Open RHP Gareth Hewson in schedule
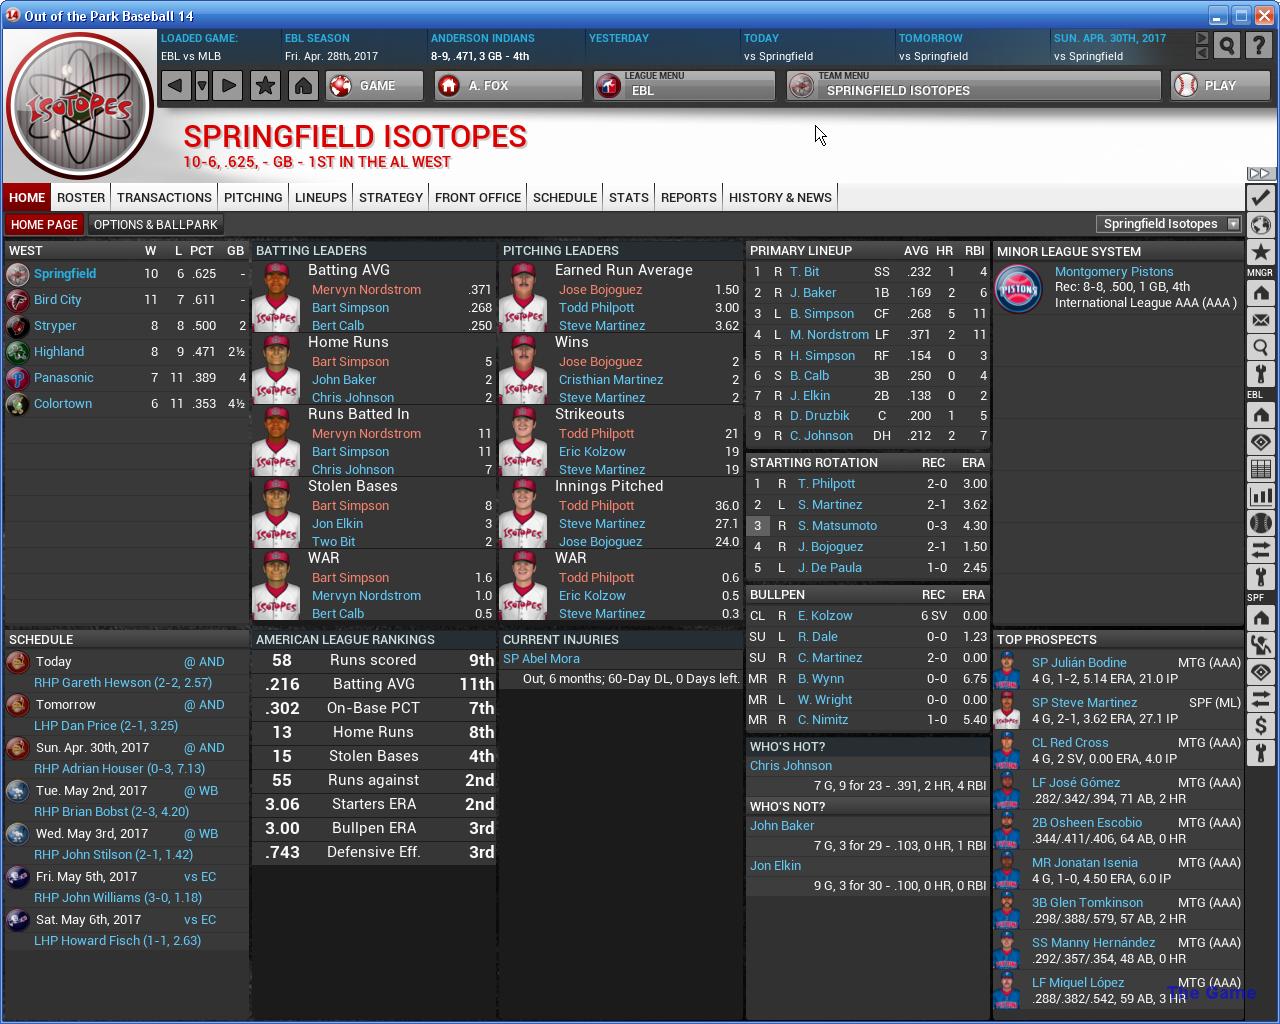Viewport: 1280px width, 1024px height. point(123,683)
